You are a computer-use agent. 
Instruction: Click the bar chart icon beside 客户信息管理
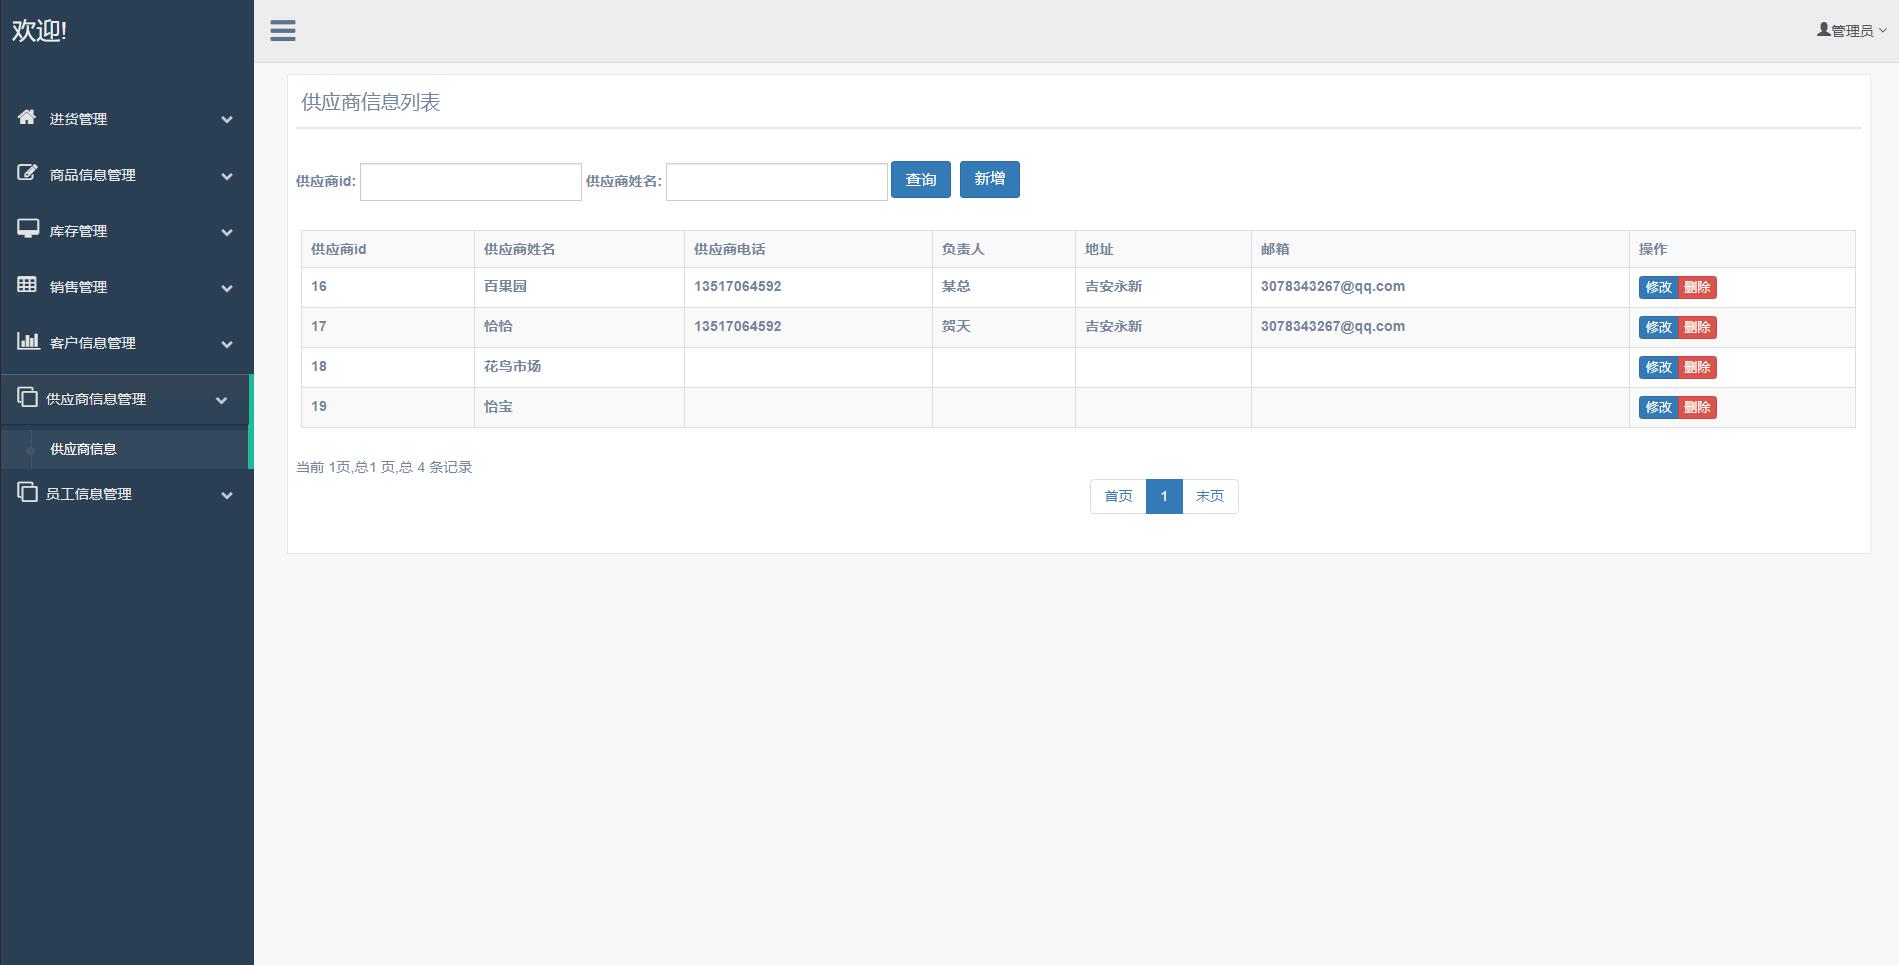point(27,341)
